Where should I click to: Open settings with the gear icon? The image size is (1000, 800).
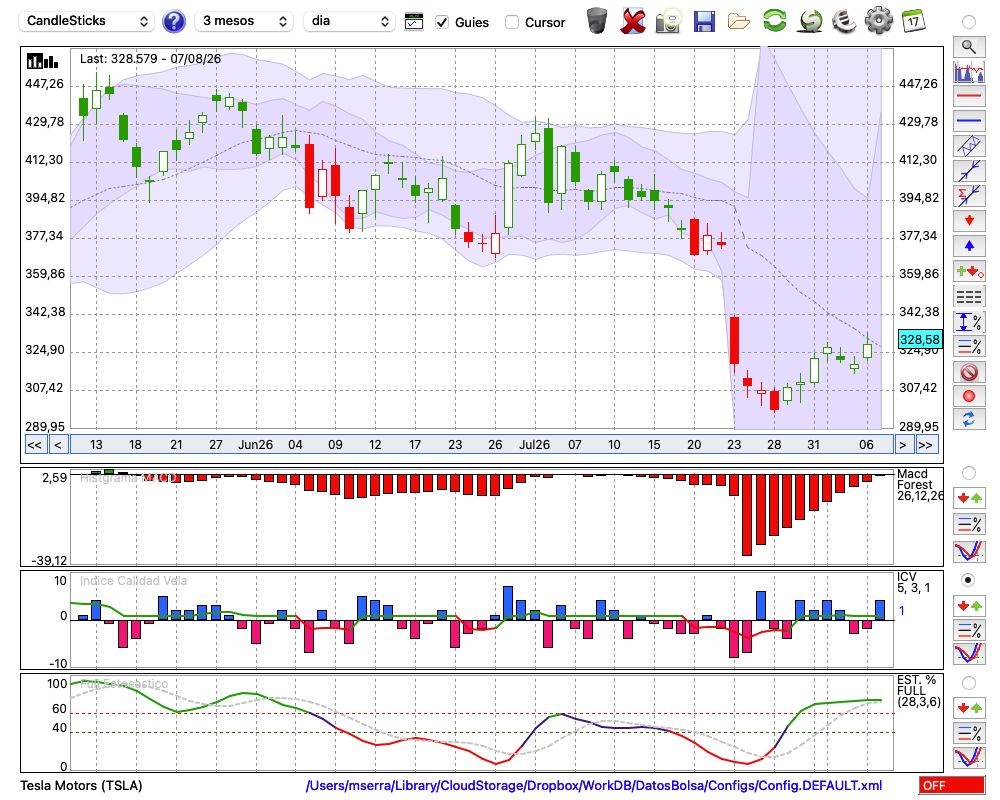[878, 21]
